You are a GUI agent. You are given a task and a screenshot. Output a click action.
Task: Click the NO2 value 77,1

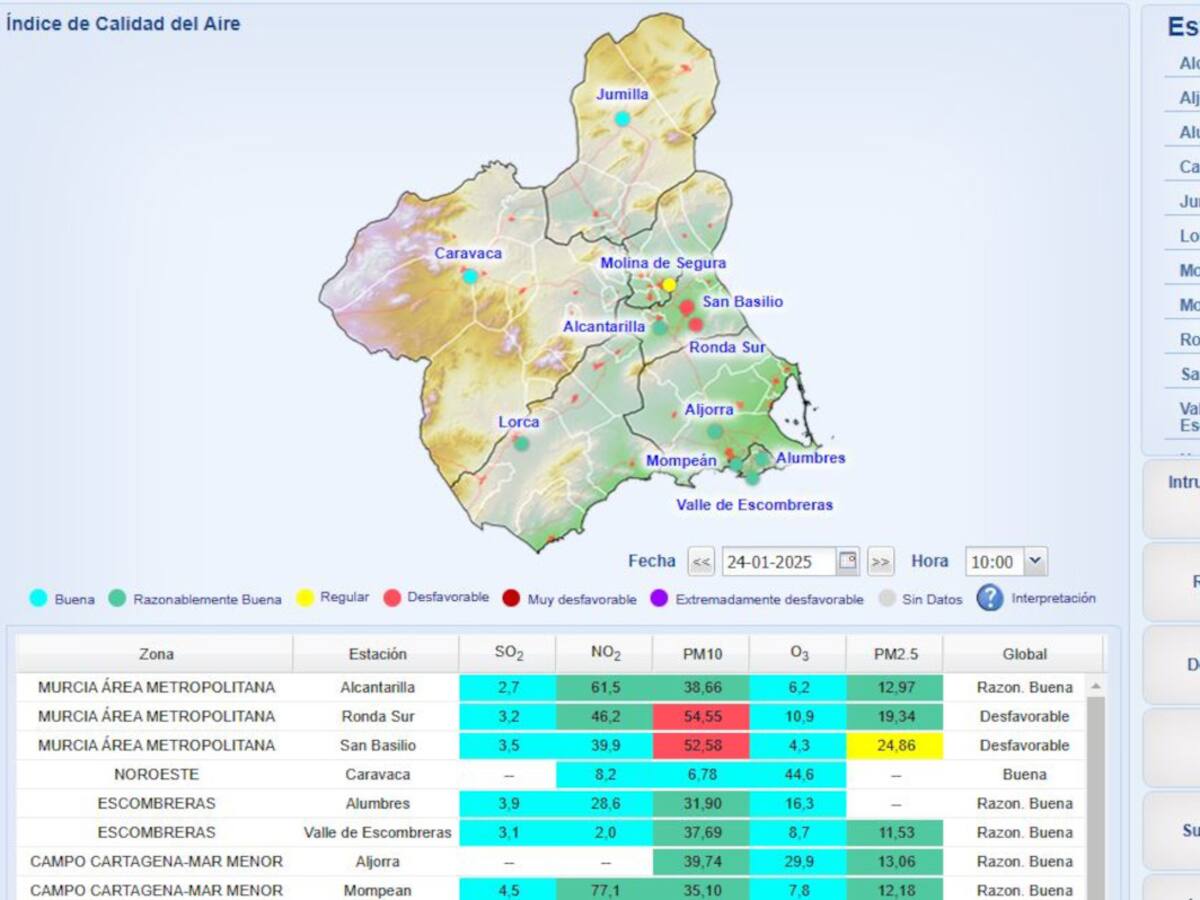(605, 890)
